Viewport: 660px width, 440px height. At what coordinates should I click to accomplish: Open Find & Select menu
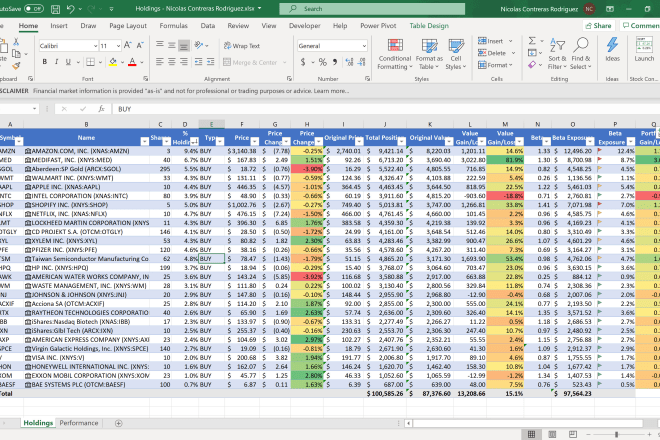581,54
